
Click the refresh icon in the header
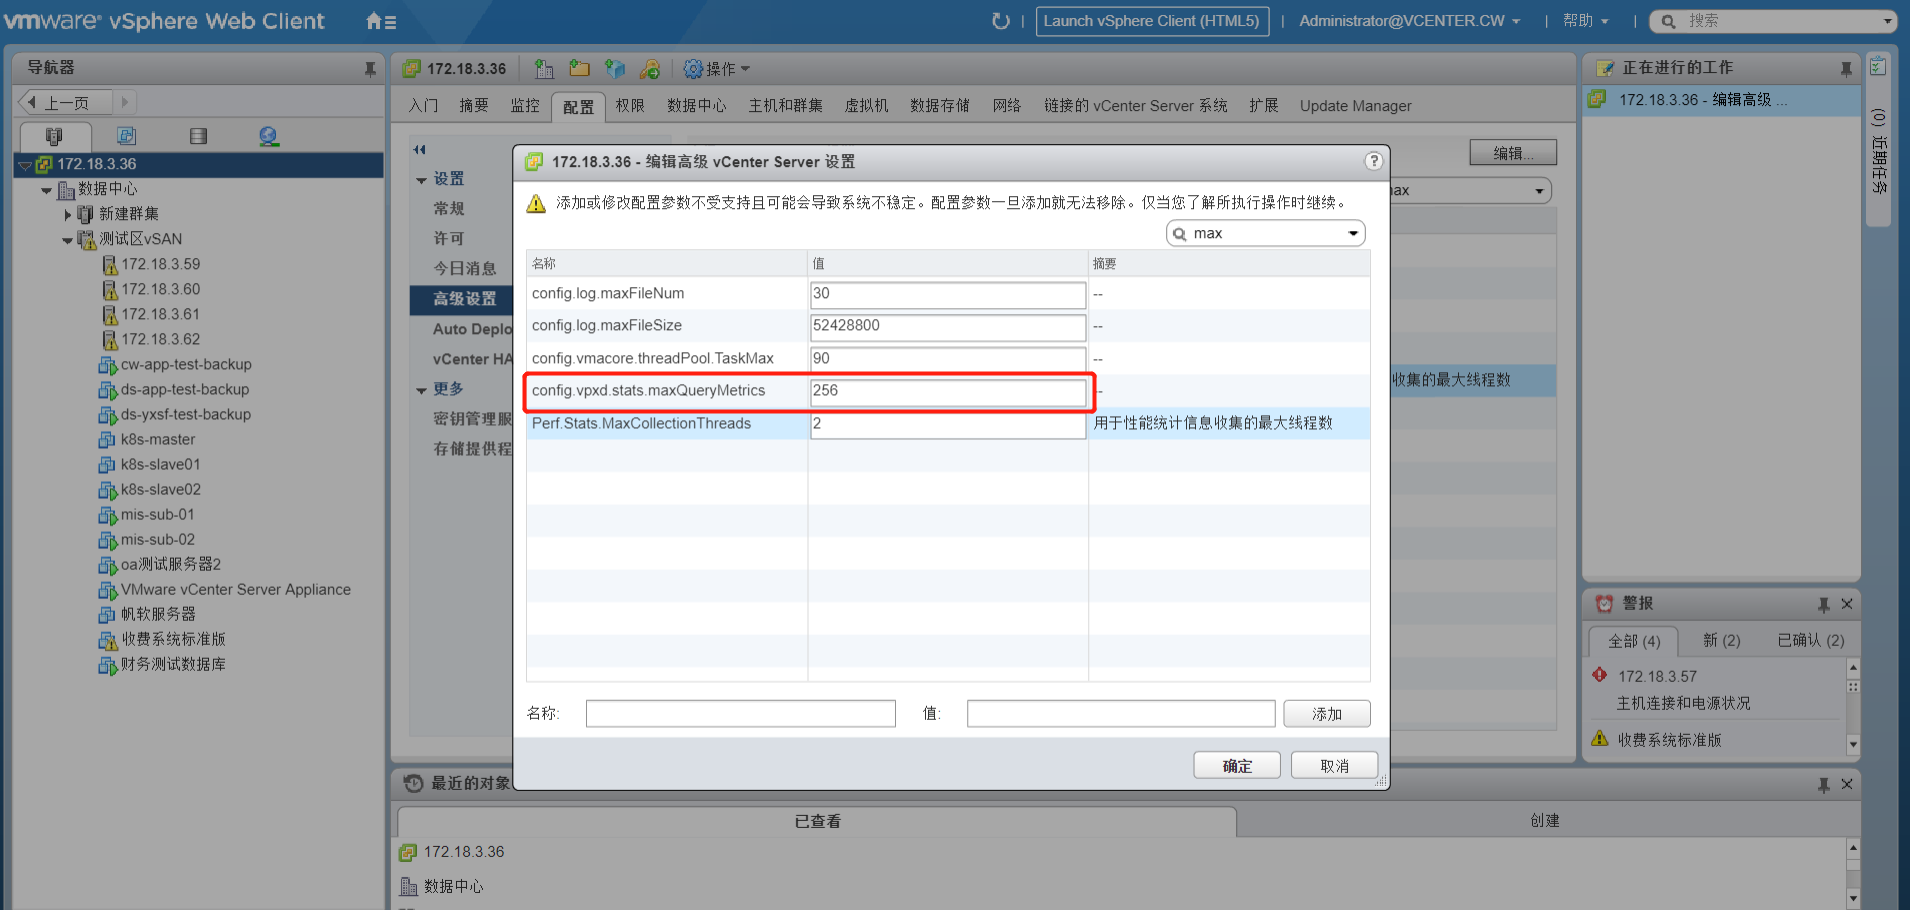pyautogui.click(x=1000, y=21)
